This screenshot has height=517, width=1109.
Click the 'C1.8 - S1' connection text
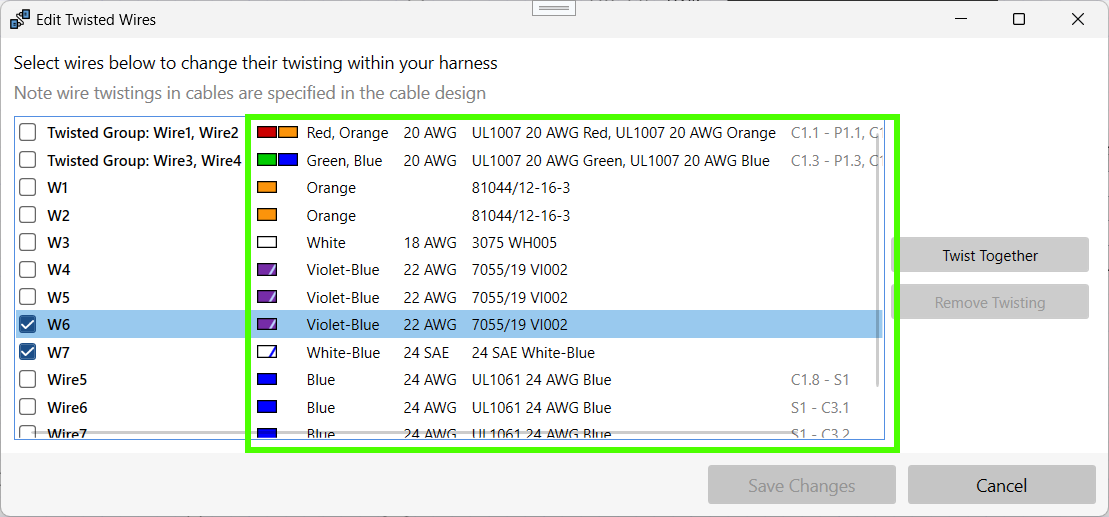coord(820,381)
